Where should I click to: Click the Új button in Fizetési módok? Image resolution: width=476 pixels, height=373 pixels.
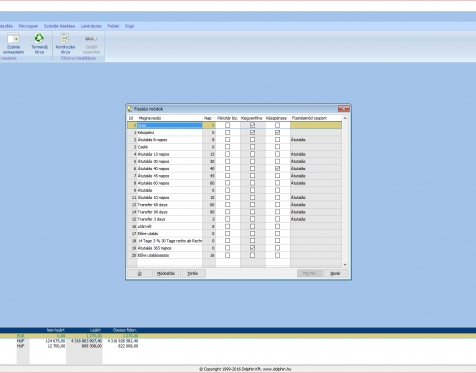[140, 273]
